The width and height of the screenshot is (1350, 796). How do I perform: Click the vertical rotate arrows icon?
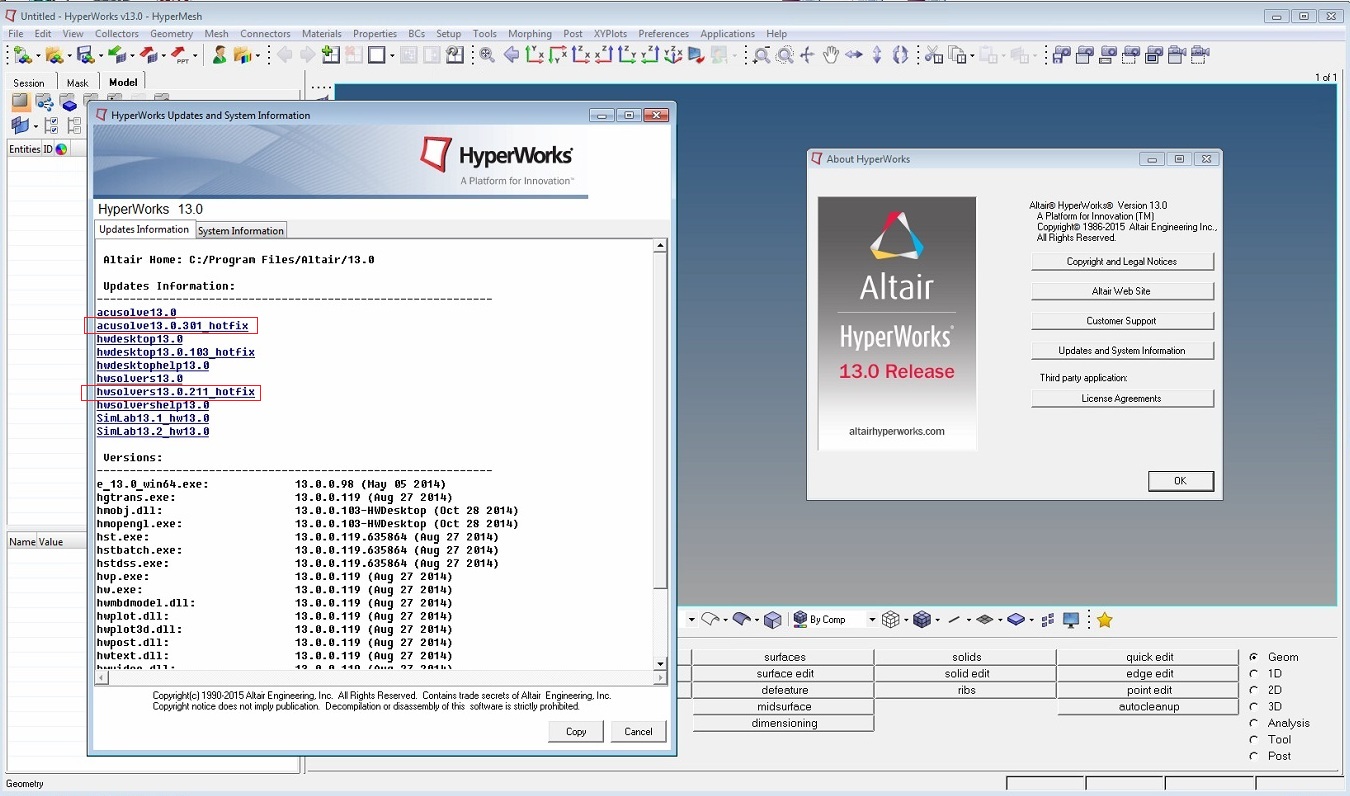877,55
